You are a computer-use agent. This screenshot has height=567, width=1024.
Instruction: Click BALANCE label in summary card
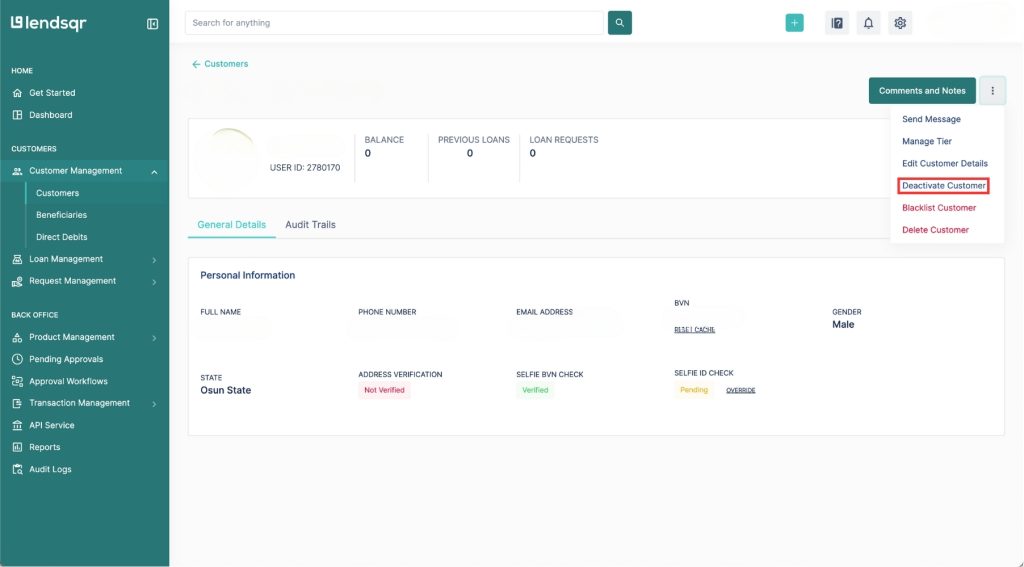coord(384,140)
